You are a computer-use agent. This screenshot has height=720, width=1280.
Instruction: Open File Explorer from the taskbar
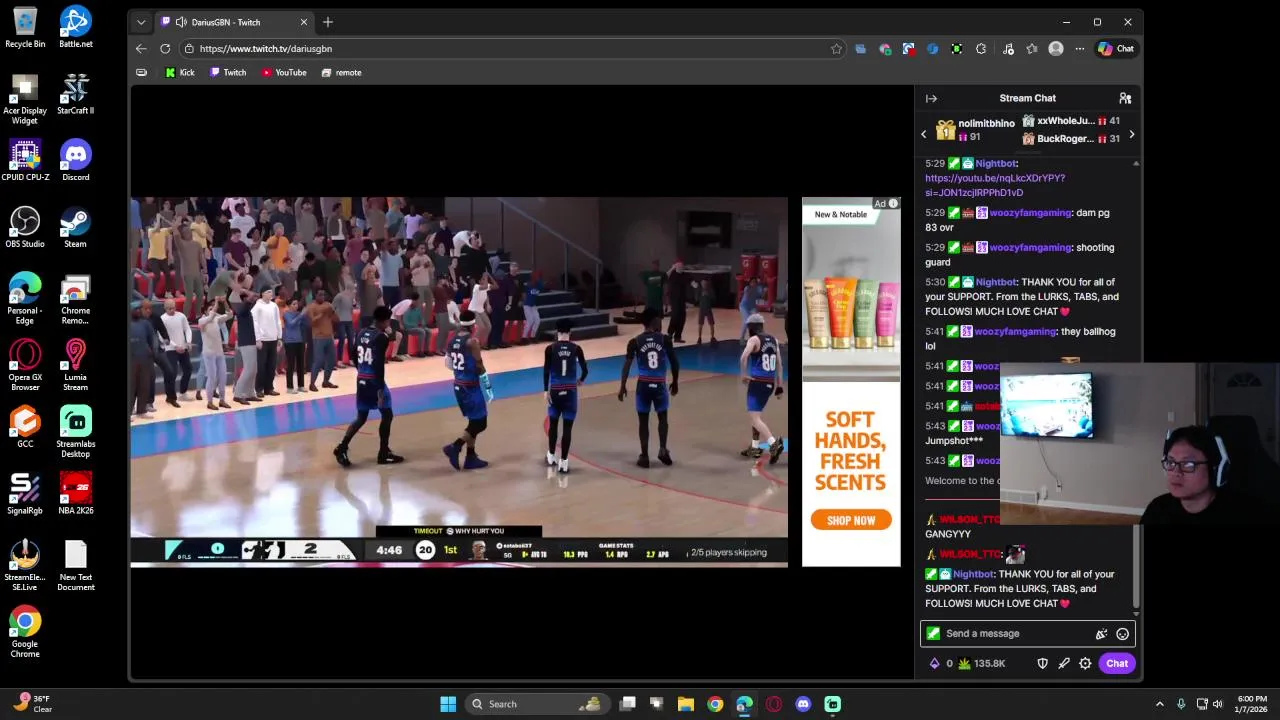coord(686,704)
